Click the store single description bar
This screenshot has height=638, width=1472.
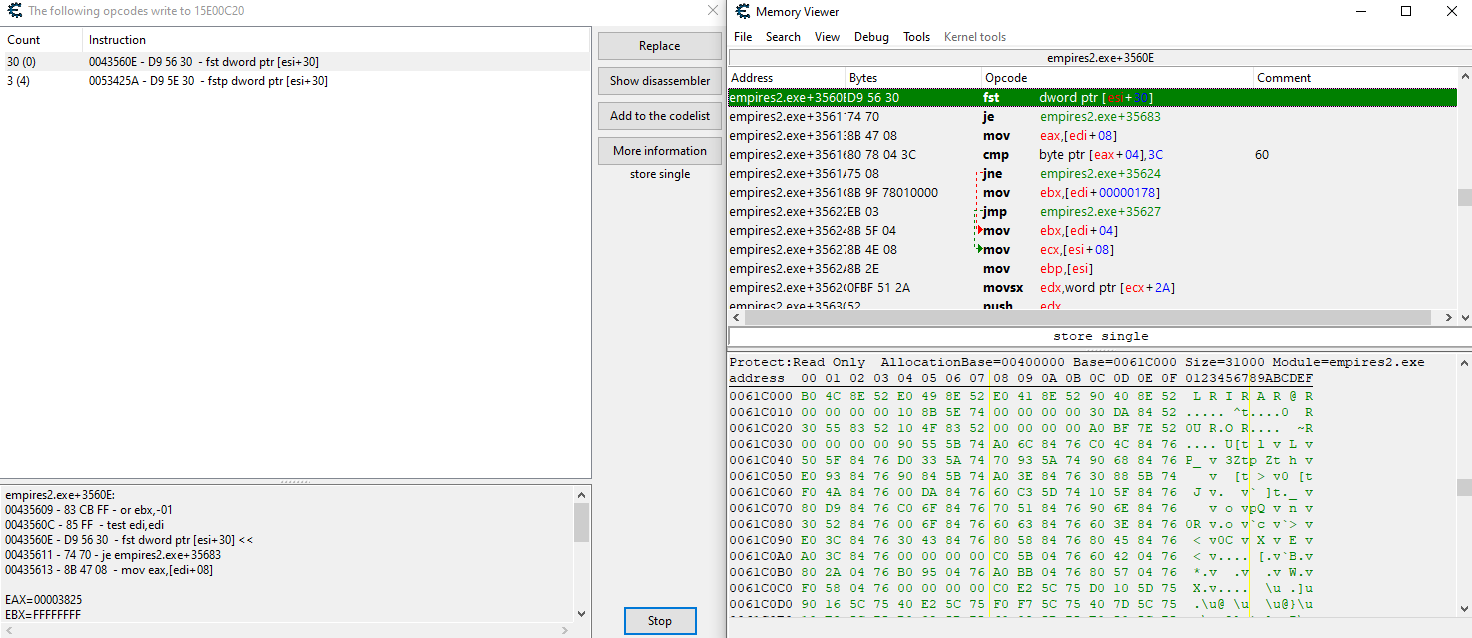click(1100, 336)
